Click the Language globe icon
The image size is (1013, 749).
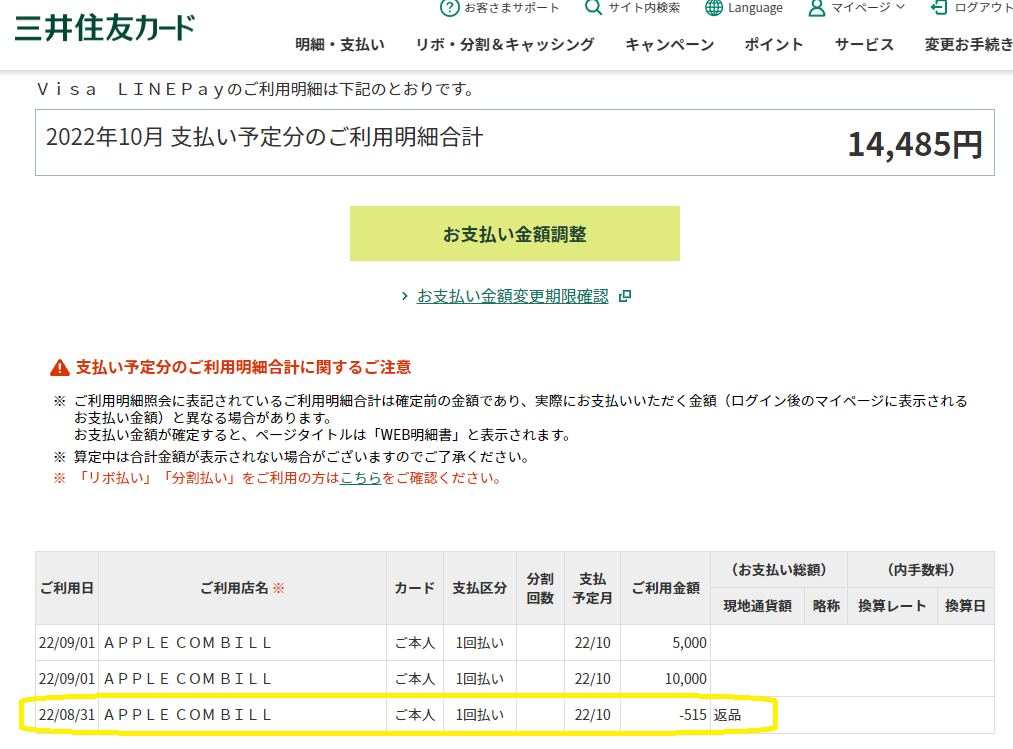713,7
